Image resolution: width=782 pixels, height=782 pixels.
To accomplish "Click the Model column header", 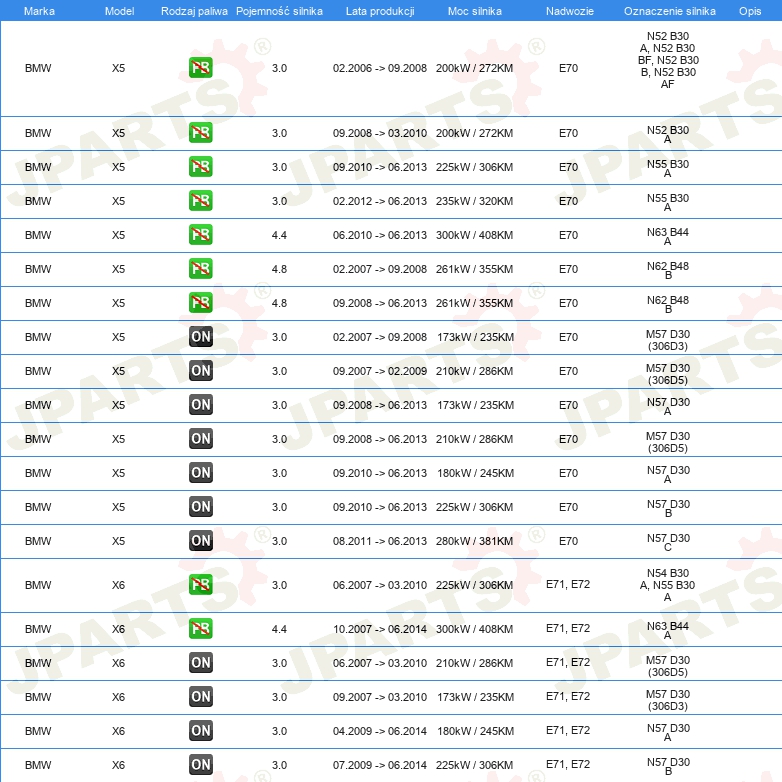I will [x=119, y=11].
